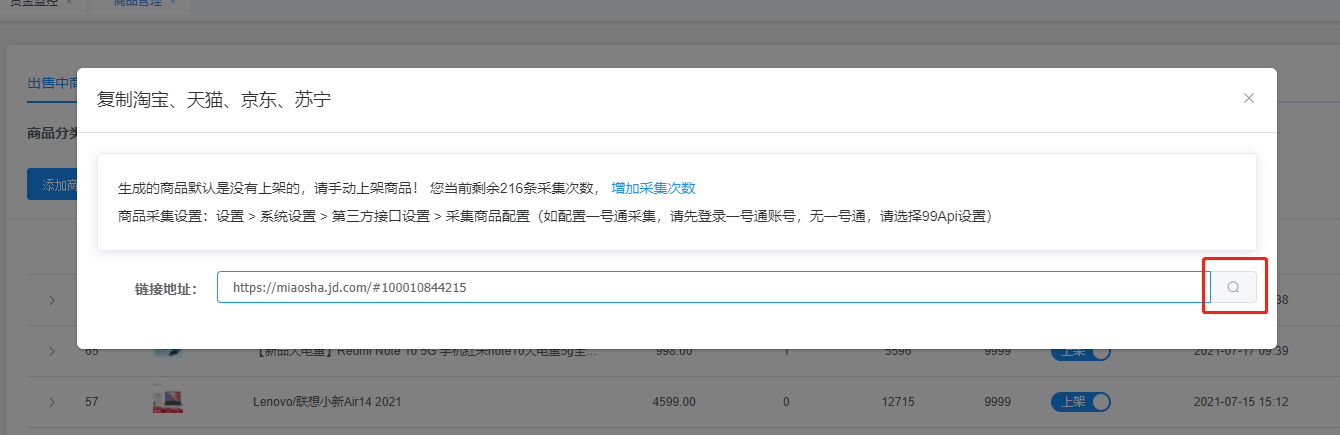This screenshot has height=435, width=1340.
Task: Click the search icon button beside the link field
Action: pos(1234,287)
